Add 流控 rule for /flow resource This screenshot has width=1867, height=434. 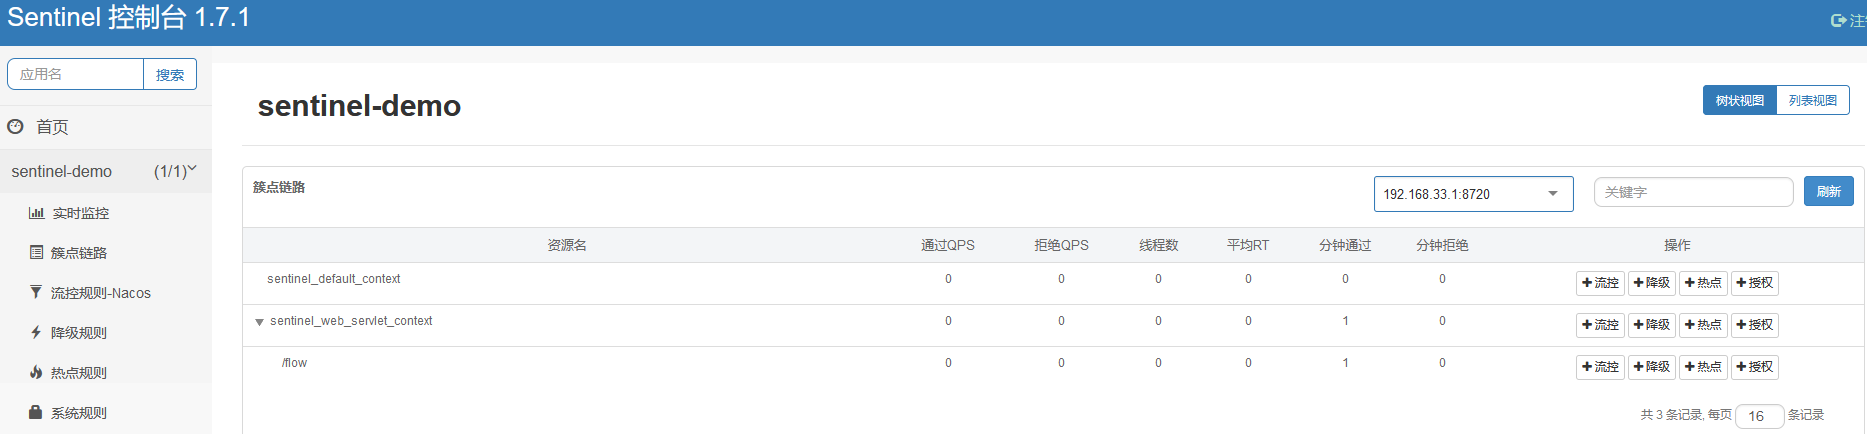pos(1600,367)
